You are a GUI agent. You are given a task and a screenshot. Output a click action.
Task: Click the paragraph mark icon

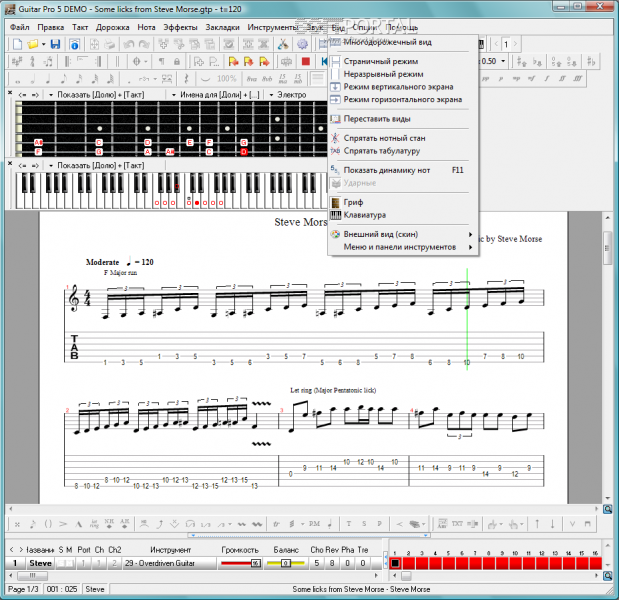click(161, 61)
